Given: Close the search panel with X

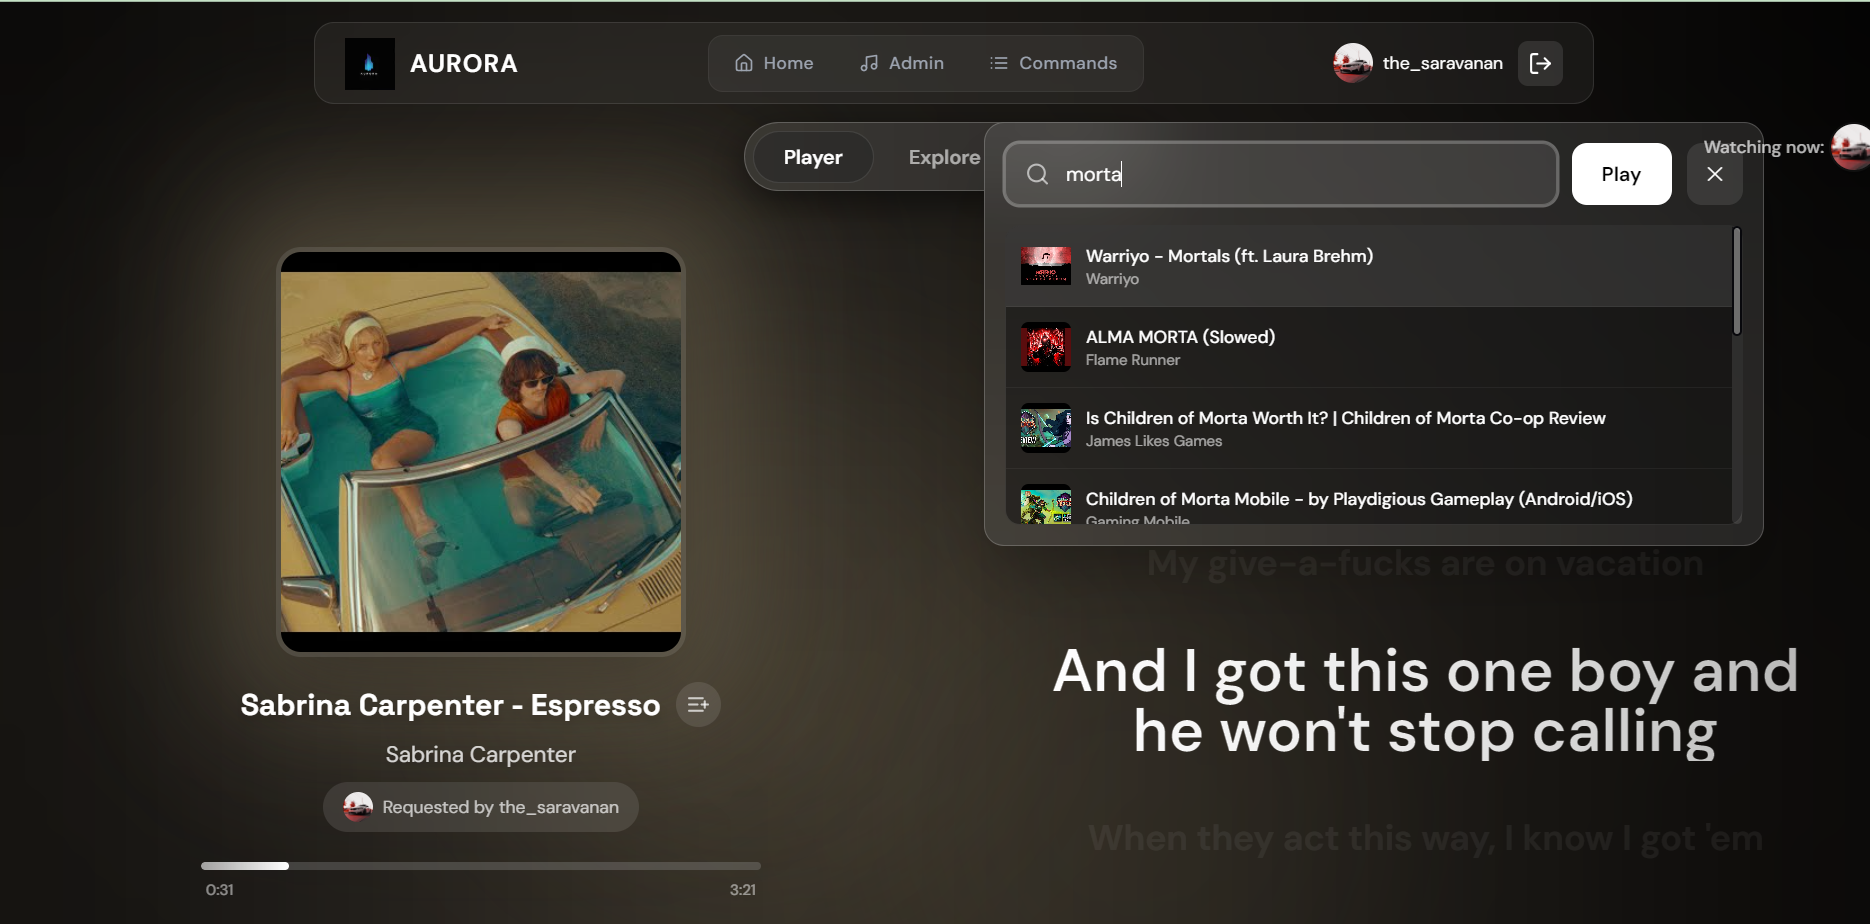Looking at the screenshot, I should click(x=1715, y=174).
